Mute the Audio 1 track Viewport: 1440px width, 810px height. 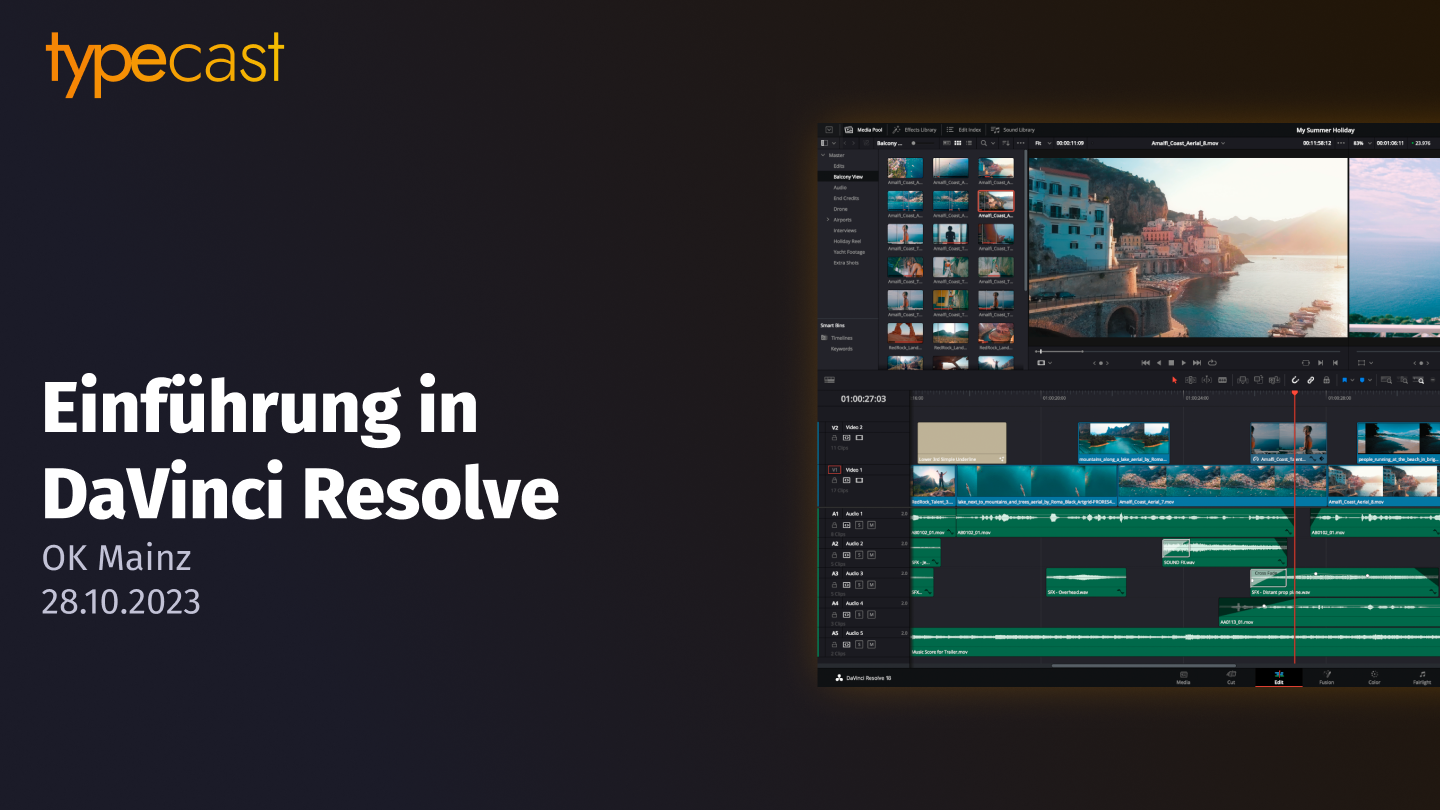[871, 524]
